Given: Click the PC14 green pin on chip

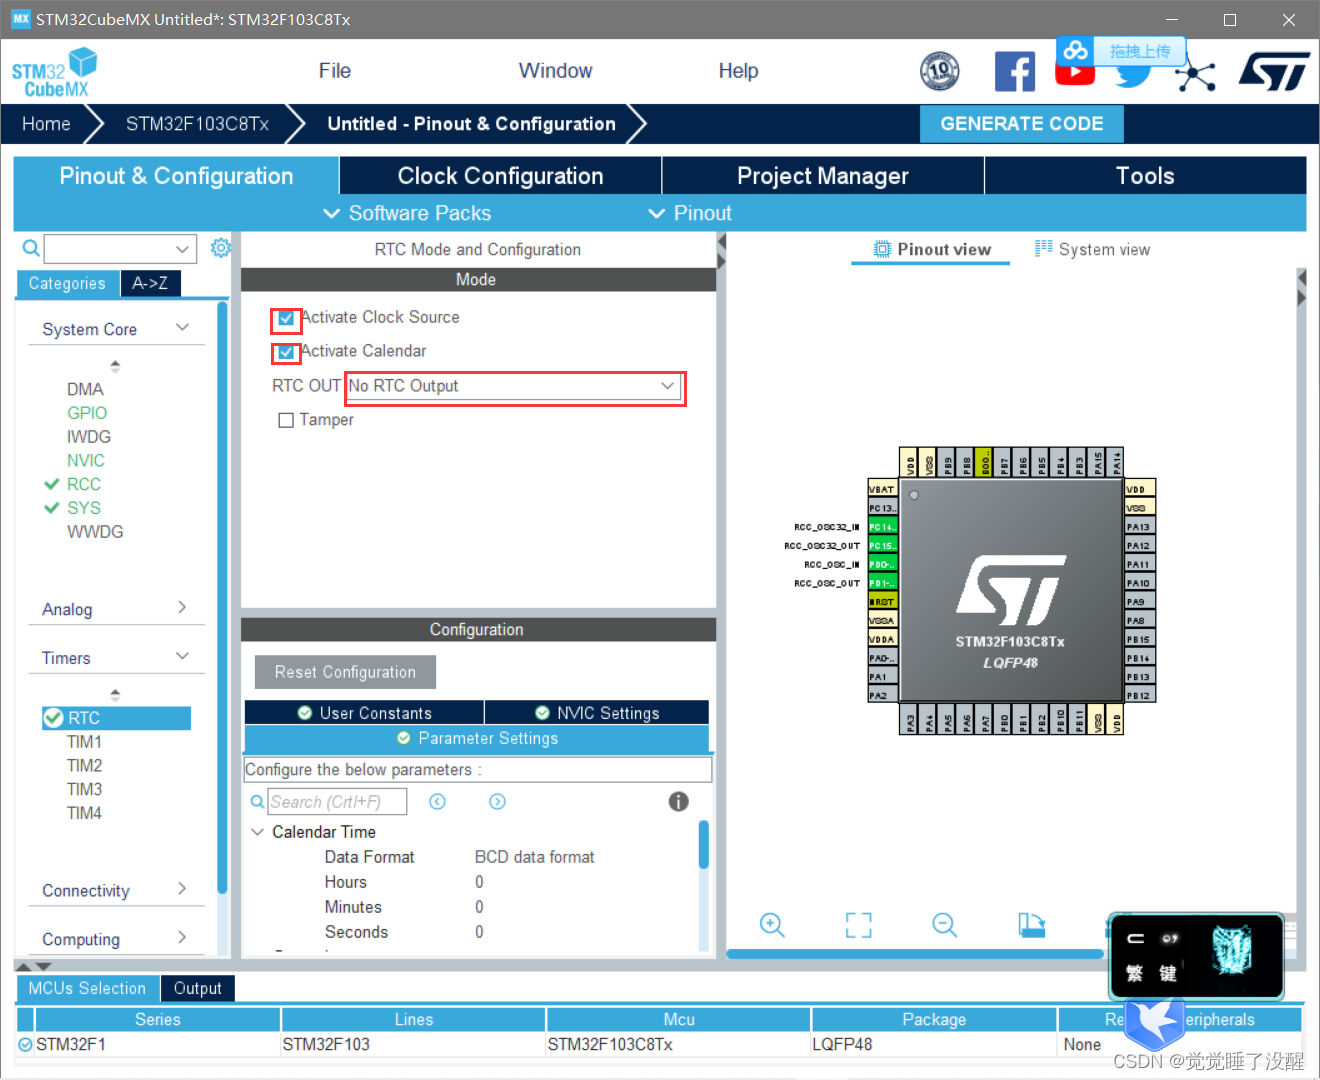Looking at the screenshot, I should (x=882, y=527).
